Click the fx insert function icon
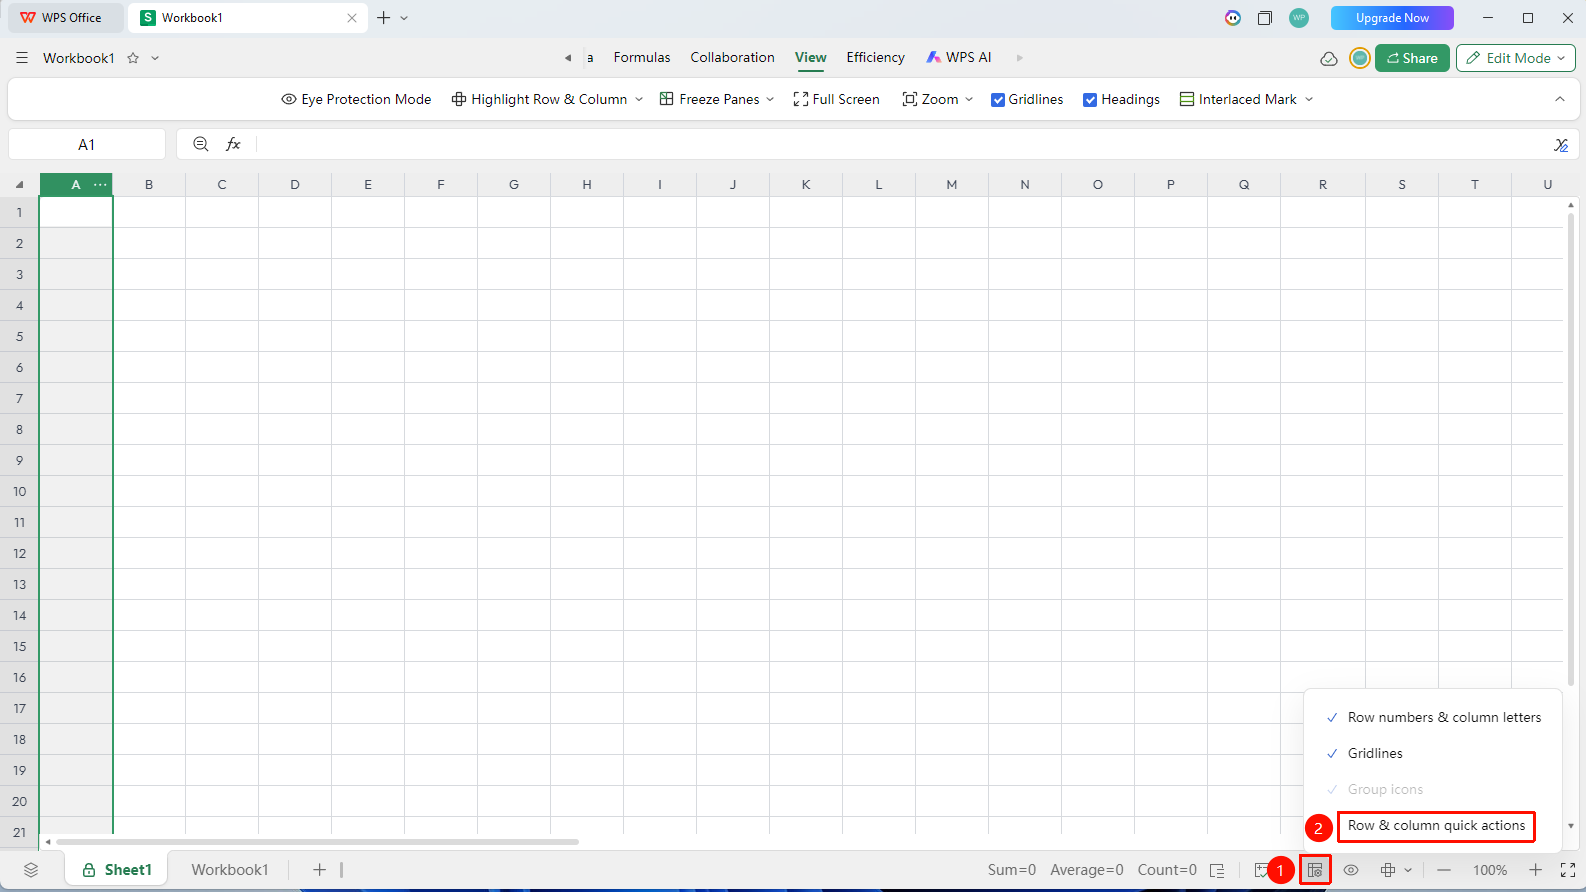 (233, 144)
